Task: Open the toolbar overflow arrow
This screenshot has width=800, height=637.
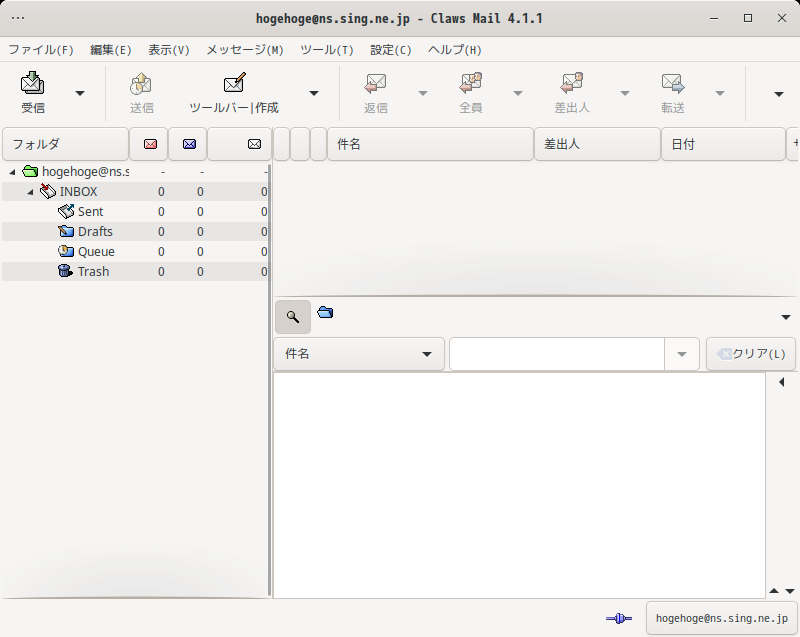Action: pos(779,94)
